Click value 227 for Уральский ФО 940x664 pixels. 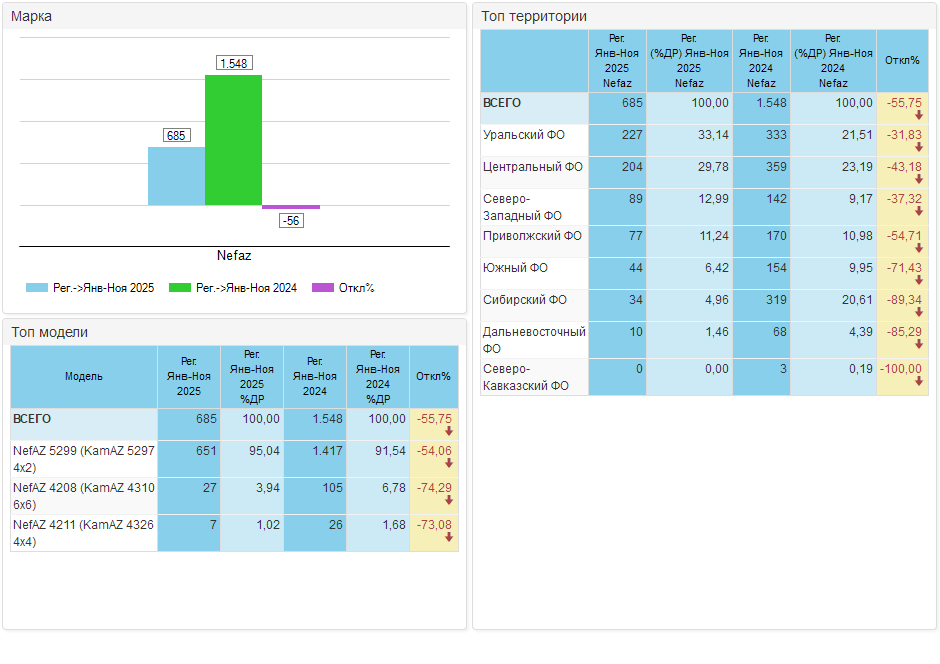(x=632, y=135)
